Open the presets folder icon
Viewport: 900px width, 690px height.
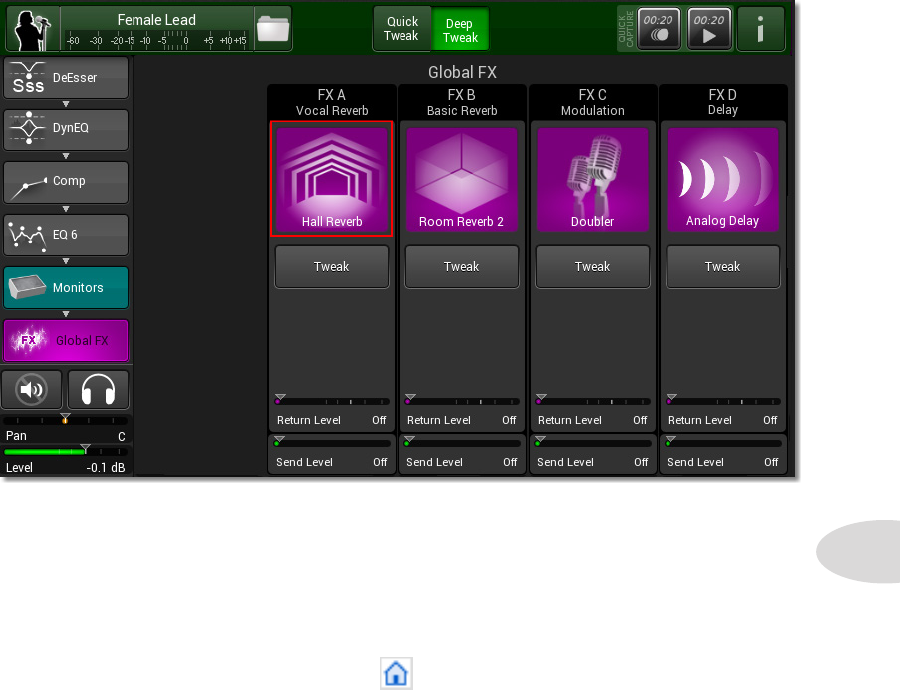[273, 29]
